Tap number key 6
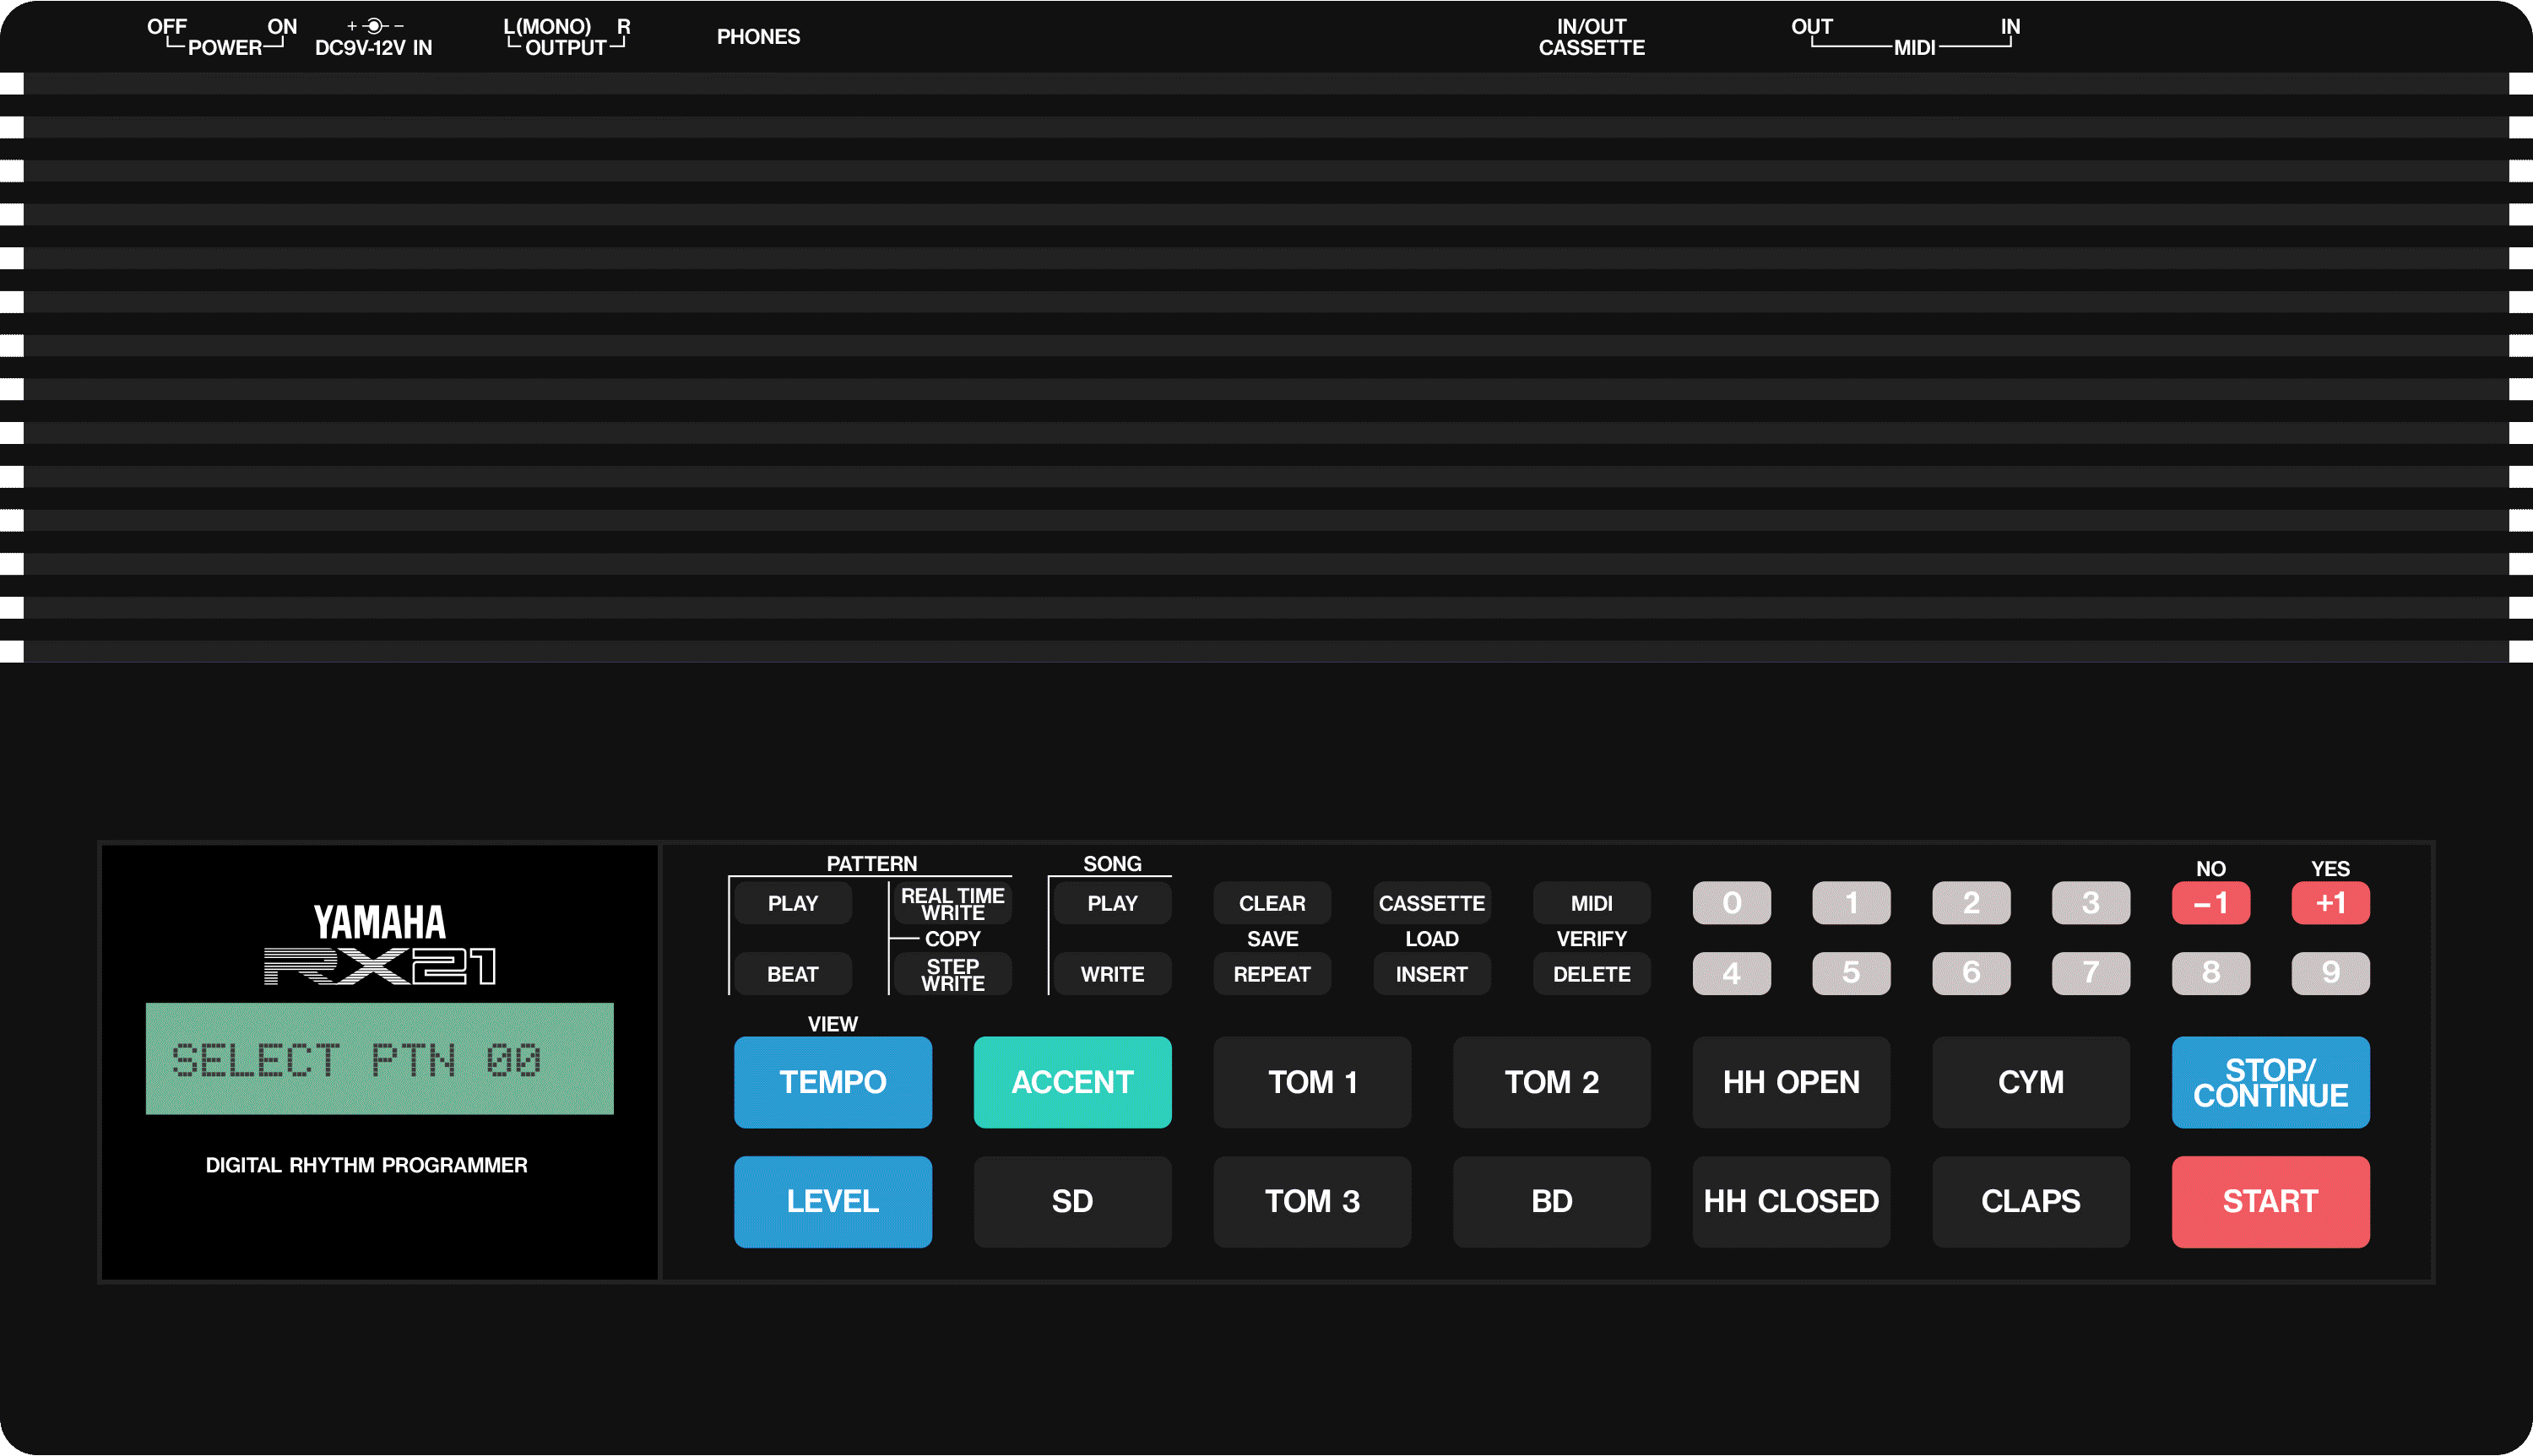The height and width of the screenshot is (1456, 2533). 1971,973
